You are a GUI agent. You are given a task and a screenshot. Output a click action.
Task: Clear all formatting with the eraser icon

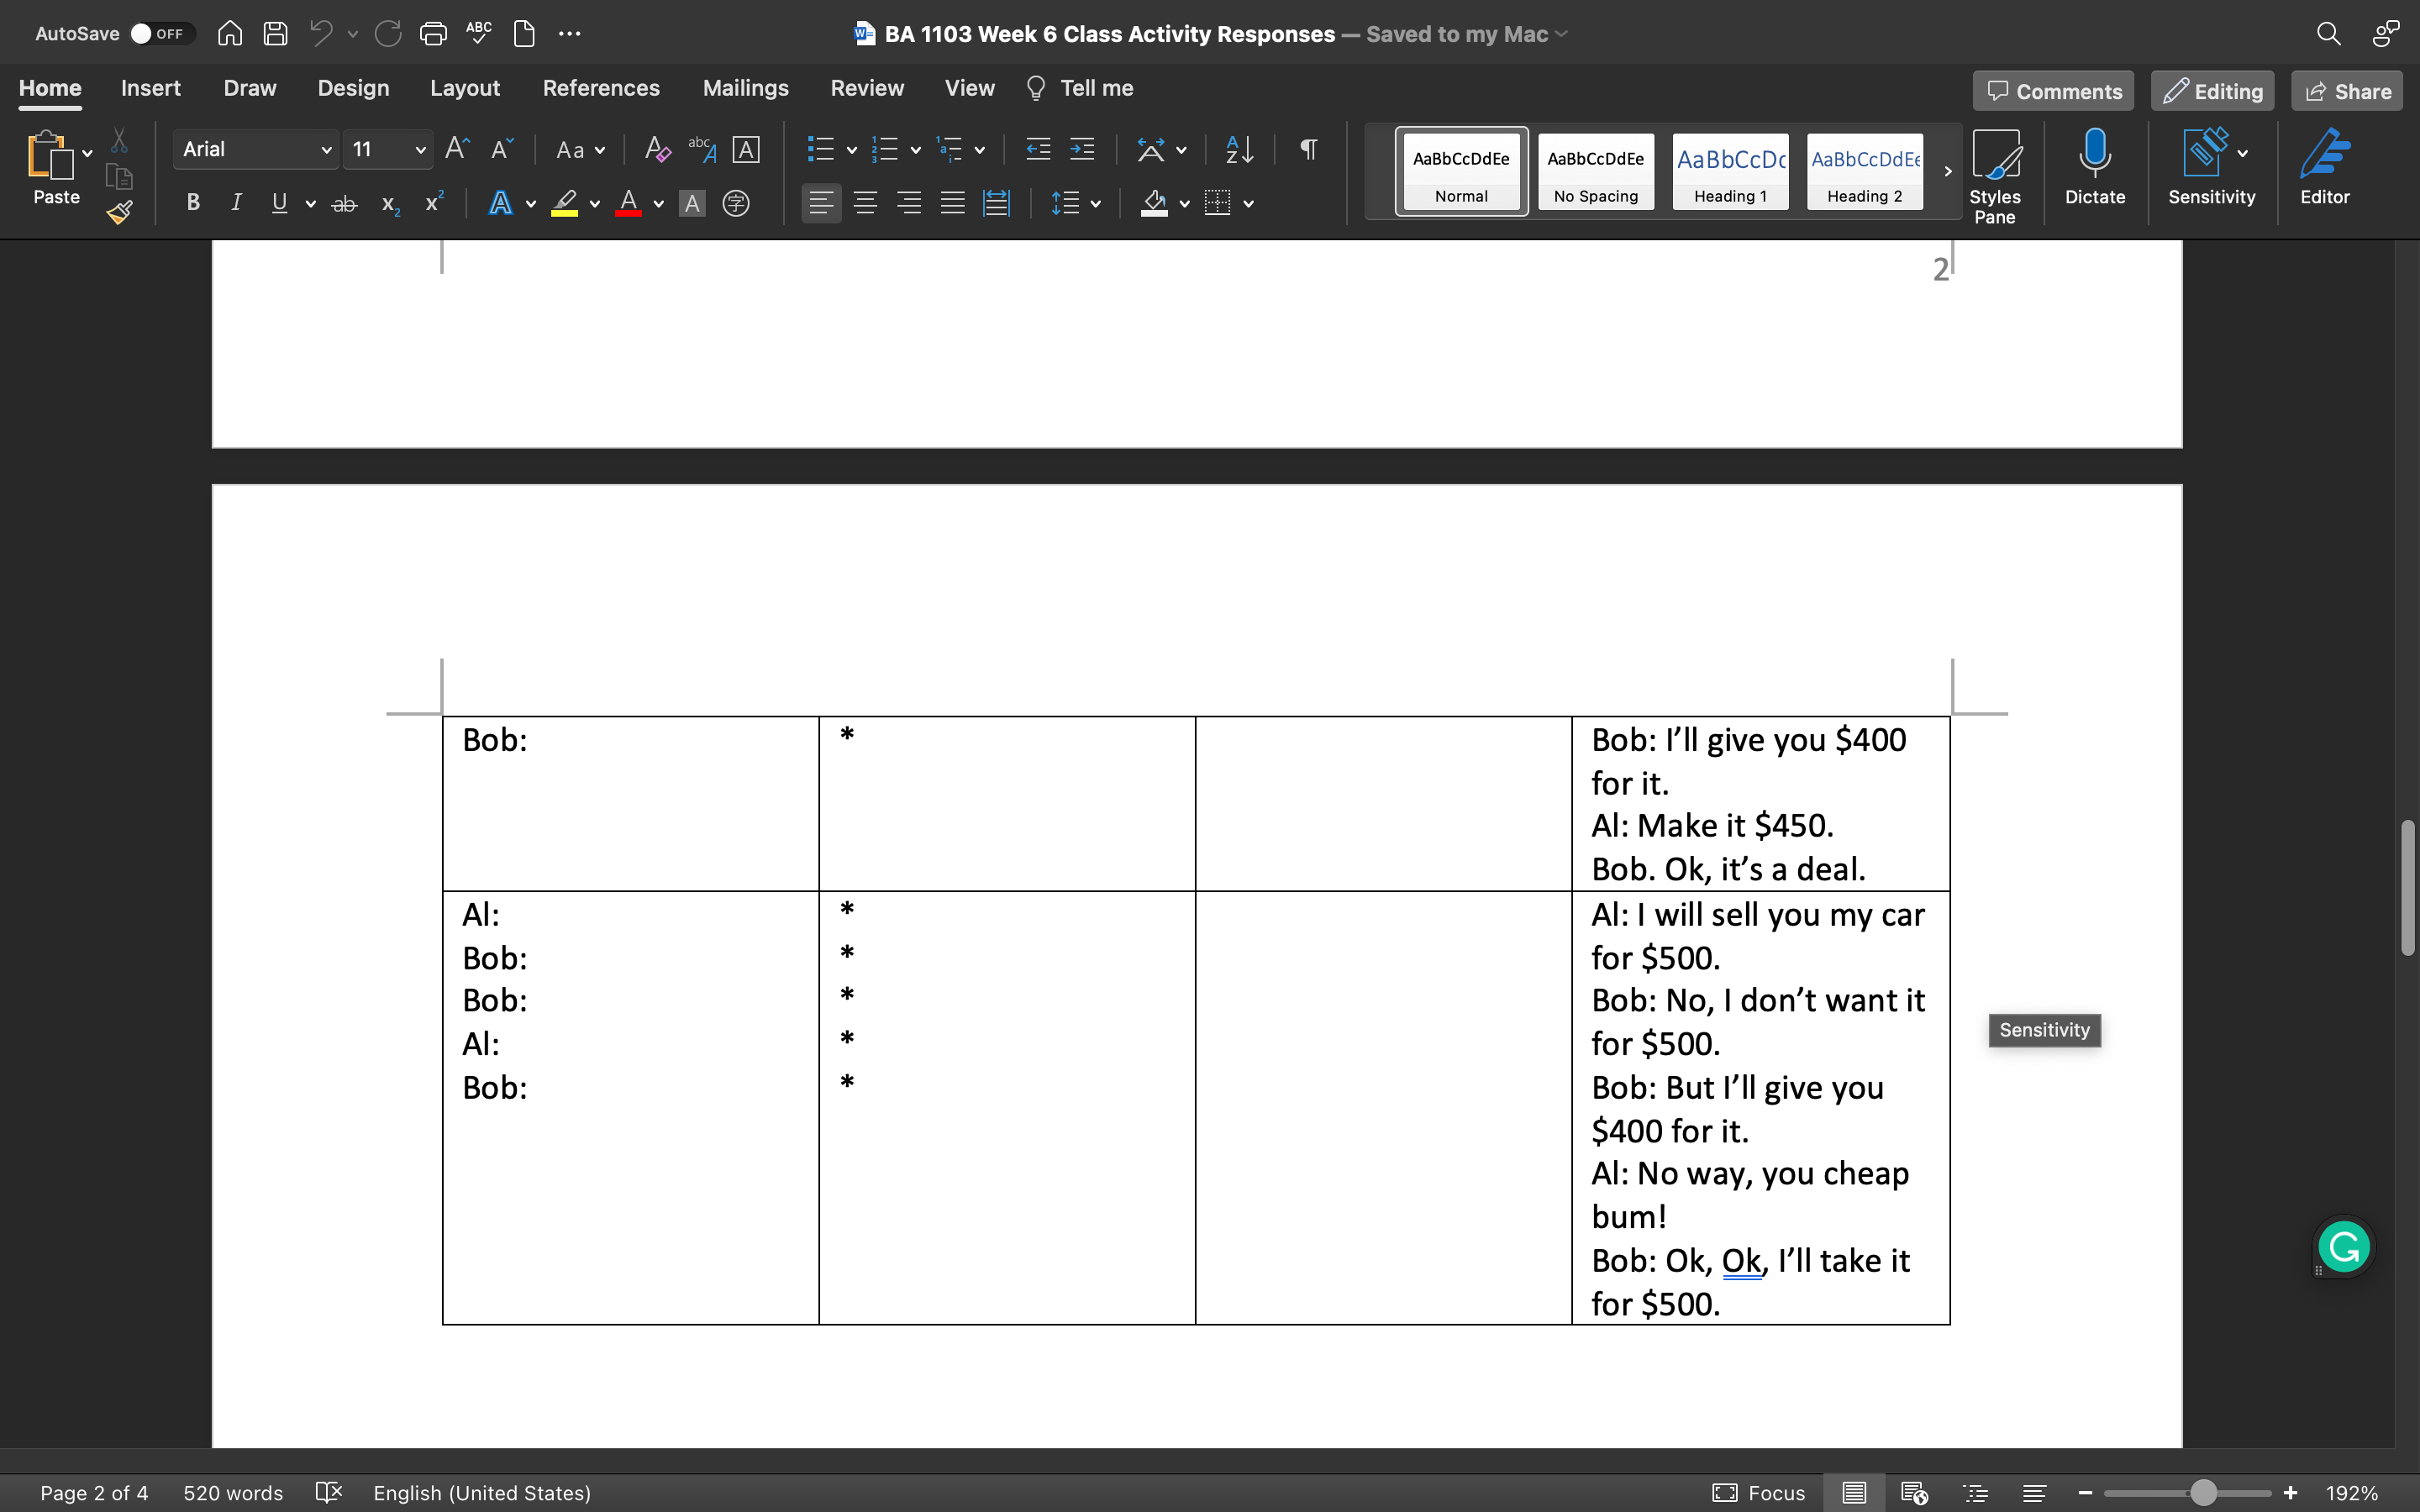pyautogui.click(x=656, y=149)
